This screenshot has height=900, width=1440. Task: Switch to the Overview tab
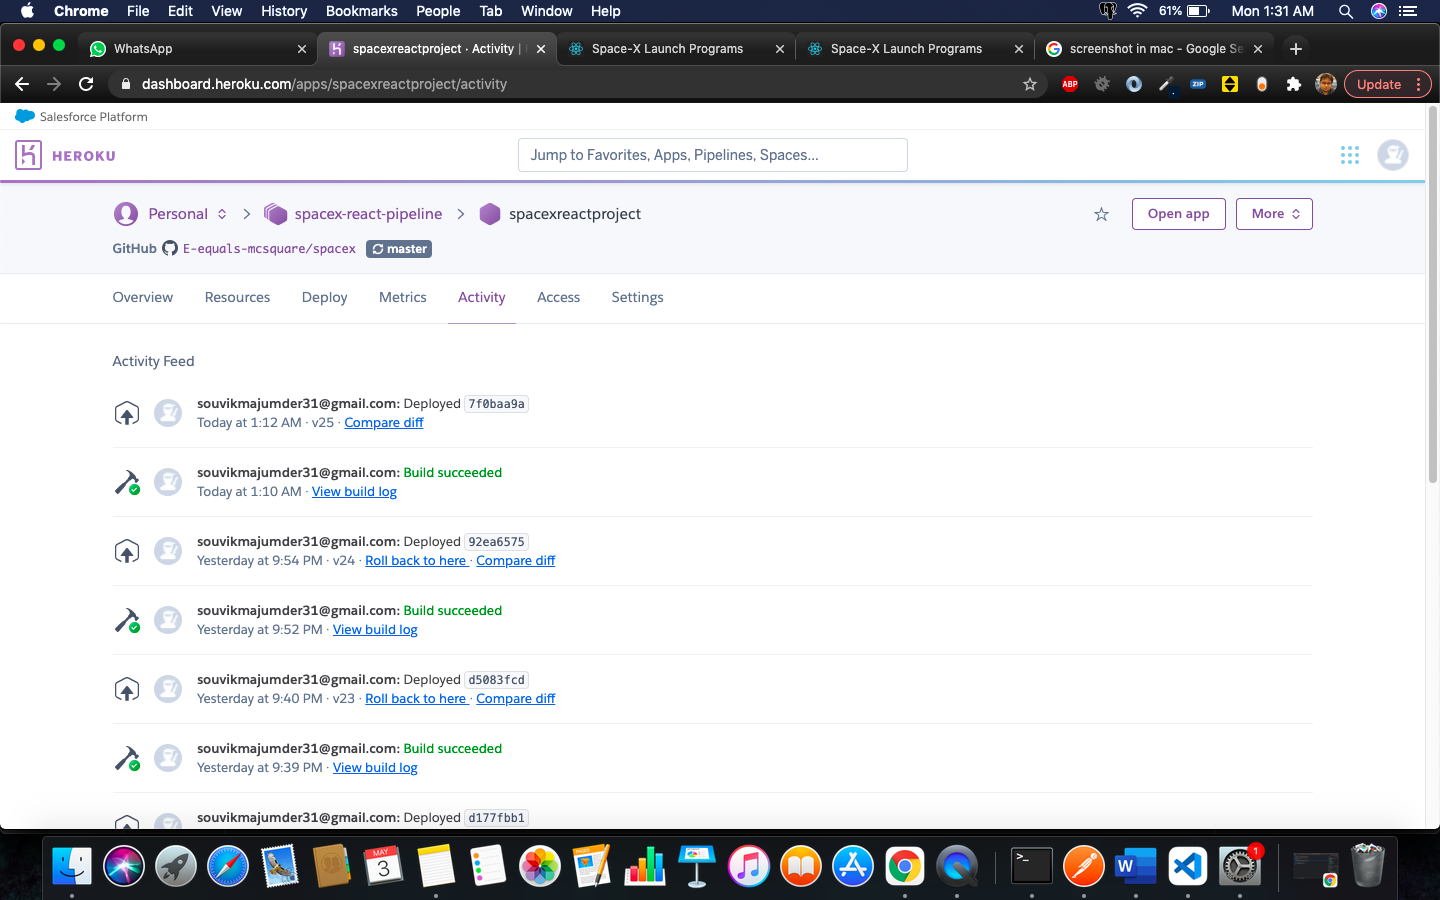pos(143,297)
